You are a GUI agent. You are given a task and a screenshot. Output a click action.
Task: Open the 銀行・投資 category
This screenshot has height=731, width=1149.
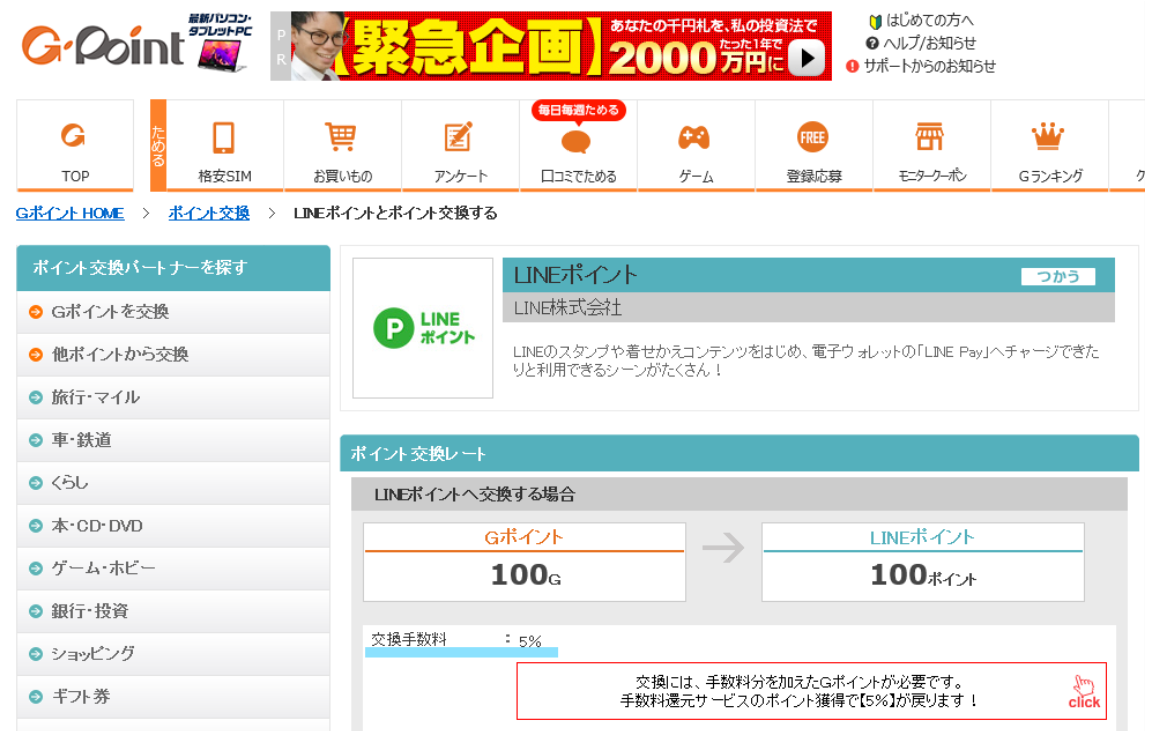tap(174, 612)
